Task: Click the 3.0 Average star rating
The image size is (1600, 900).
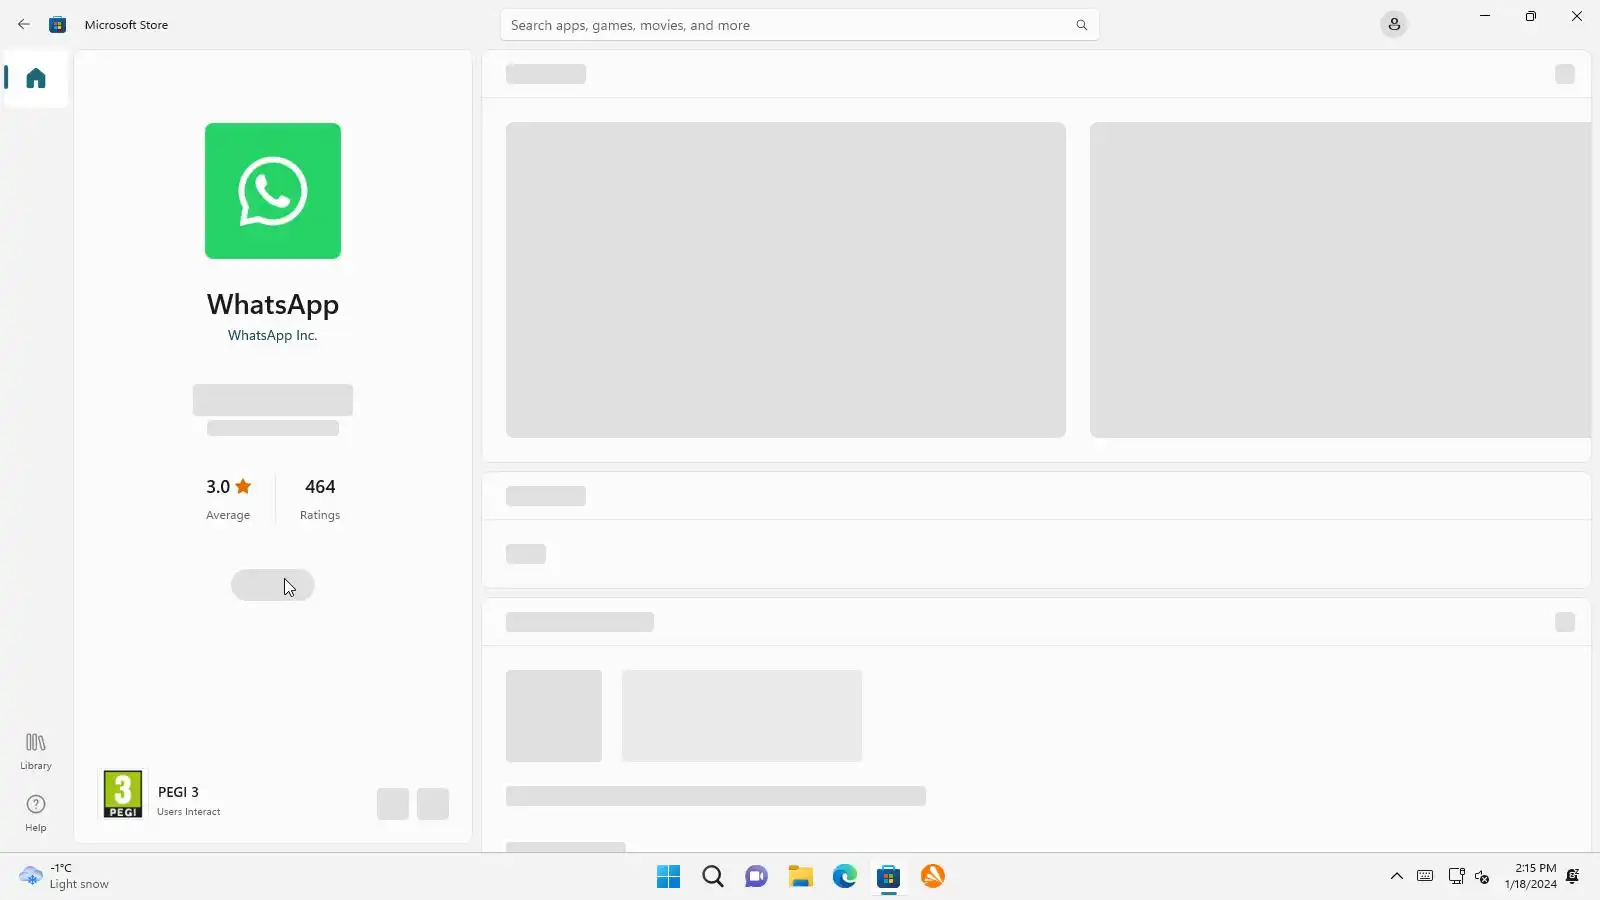Action: 228,498
